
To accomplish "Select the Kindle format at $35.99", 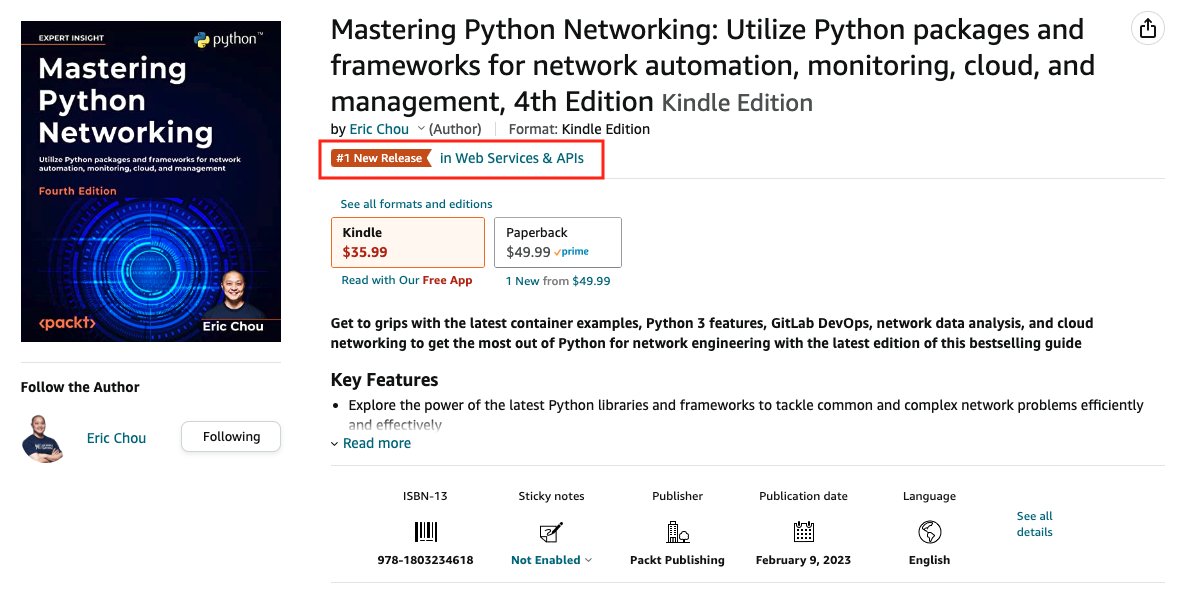I will pyautogui.click(x=407, y=242).
